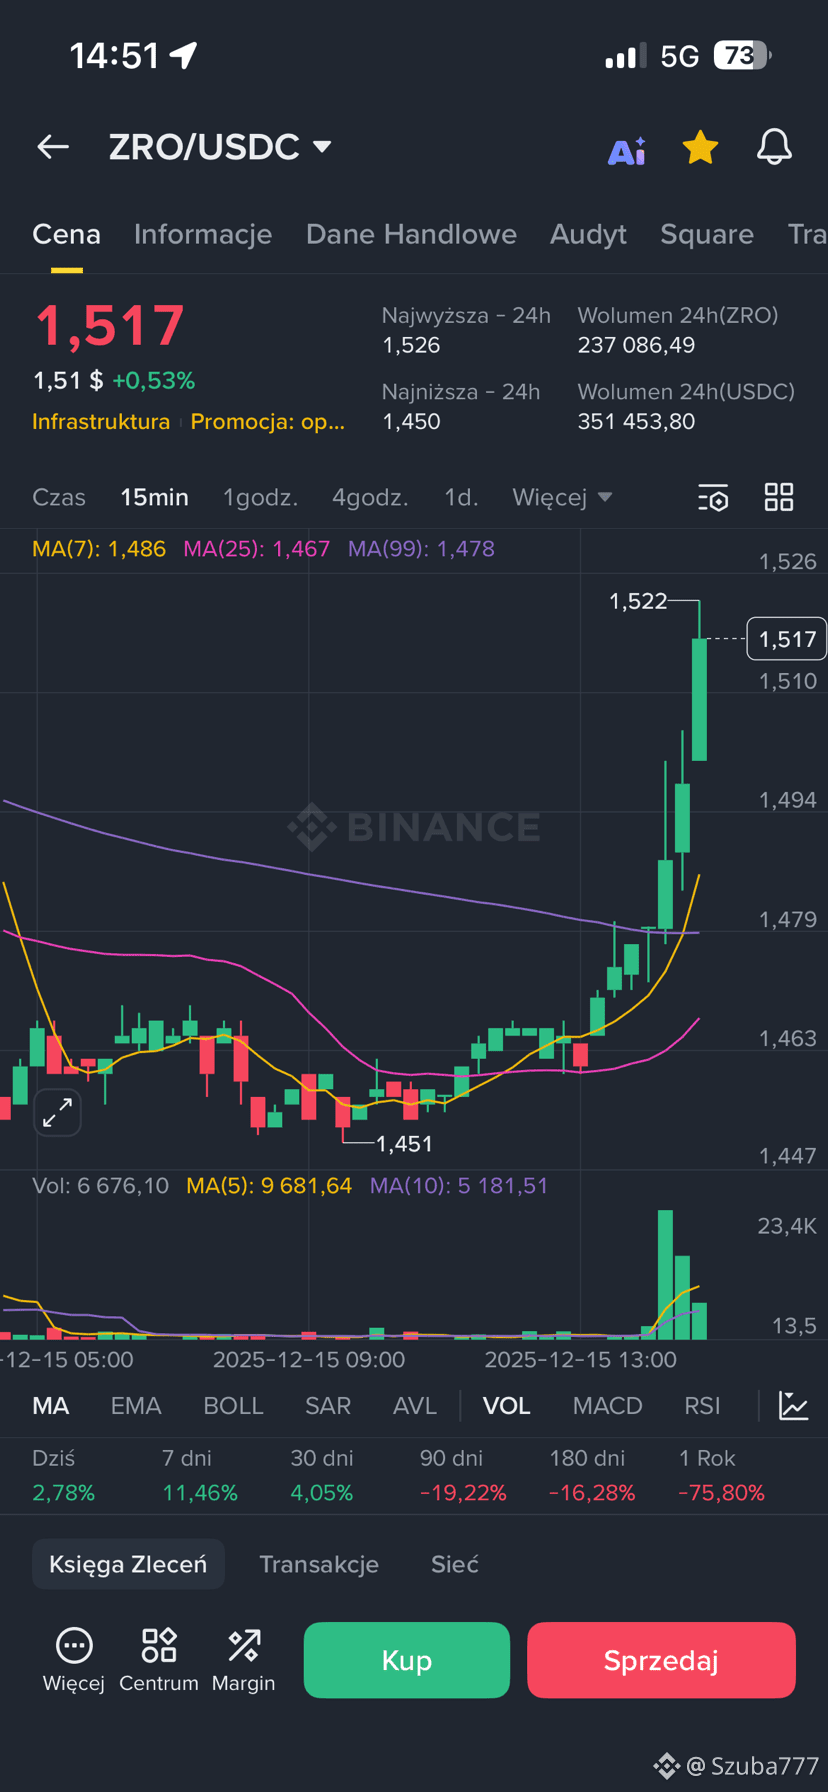Tap the 30 dni 4,05% value
Viewport: 828px width, 1792px height.
tap(322, 1493)
